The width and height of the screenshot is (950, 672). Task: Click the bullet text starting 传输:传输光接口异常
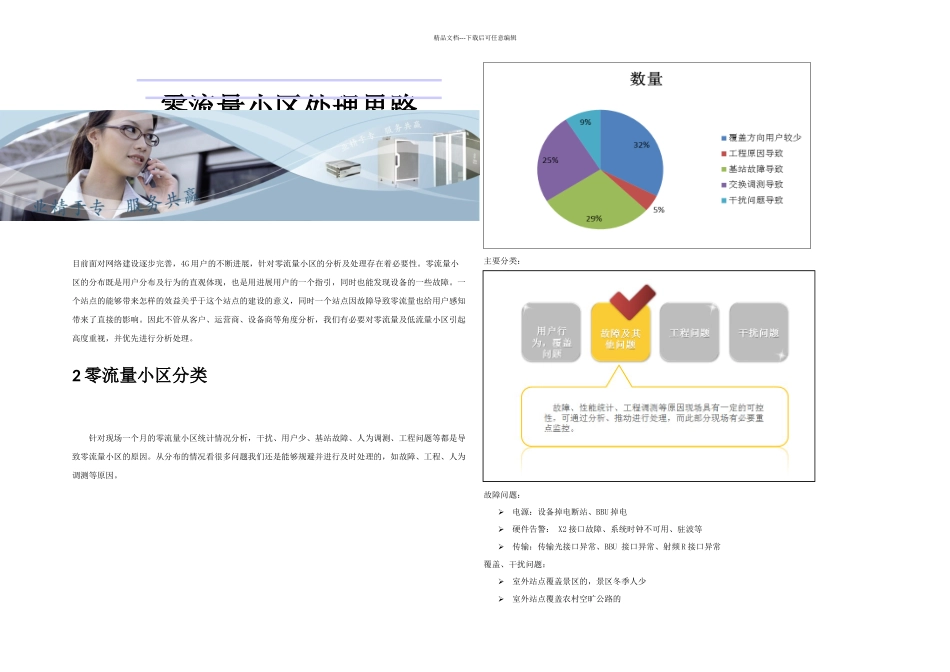[x=616, y=547]
